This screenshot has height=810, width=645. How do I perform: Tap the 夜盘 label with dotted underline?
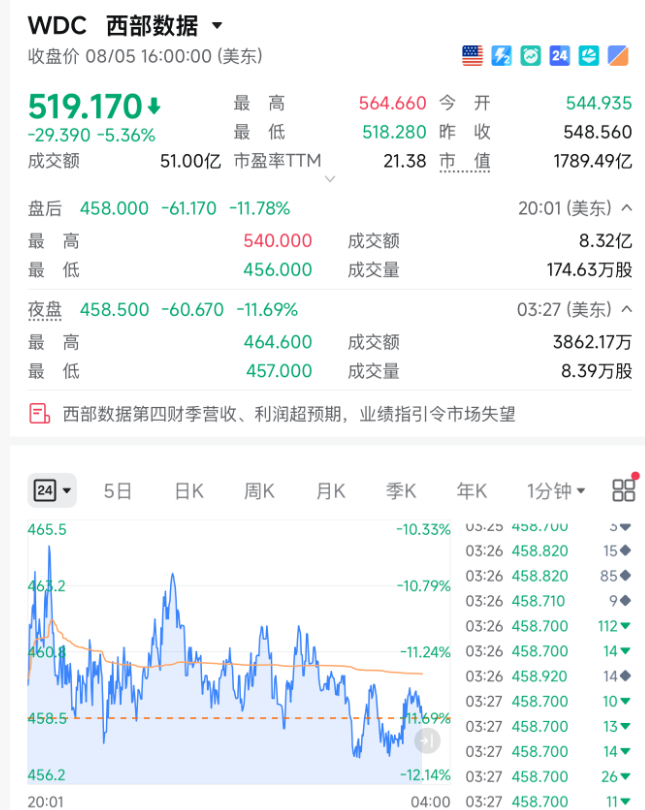pyautogui.click(x=45, y=309)
